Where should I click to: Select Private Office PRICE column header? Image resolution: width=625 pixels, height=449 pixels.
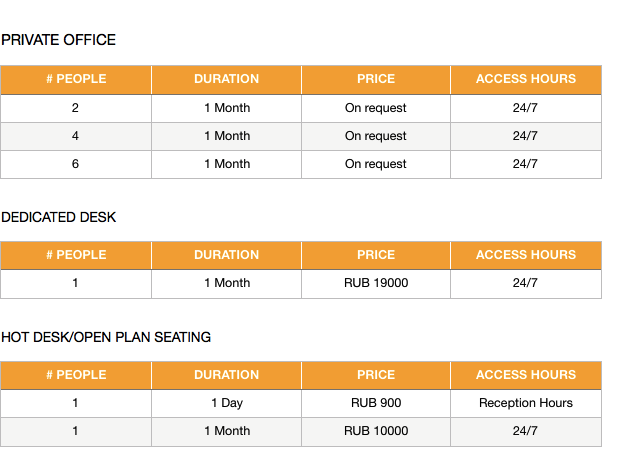376,79
